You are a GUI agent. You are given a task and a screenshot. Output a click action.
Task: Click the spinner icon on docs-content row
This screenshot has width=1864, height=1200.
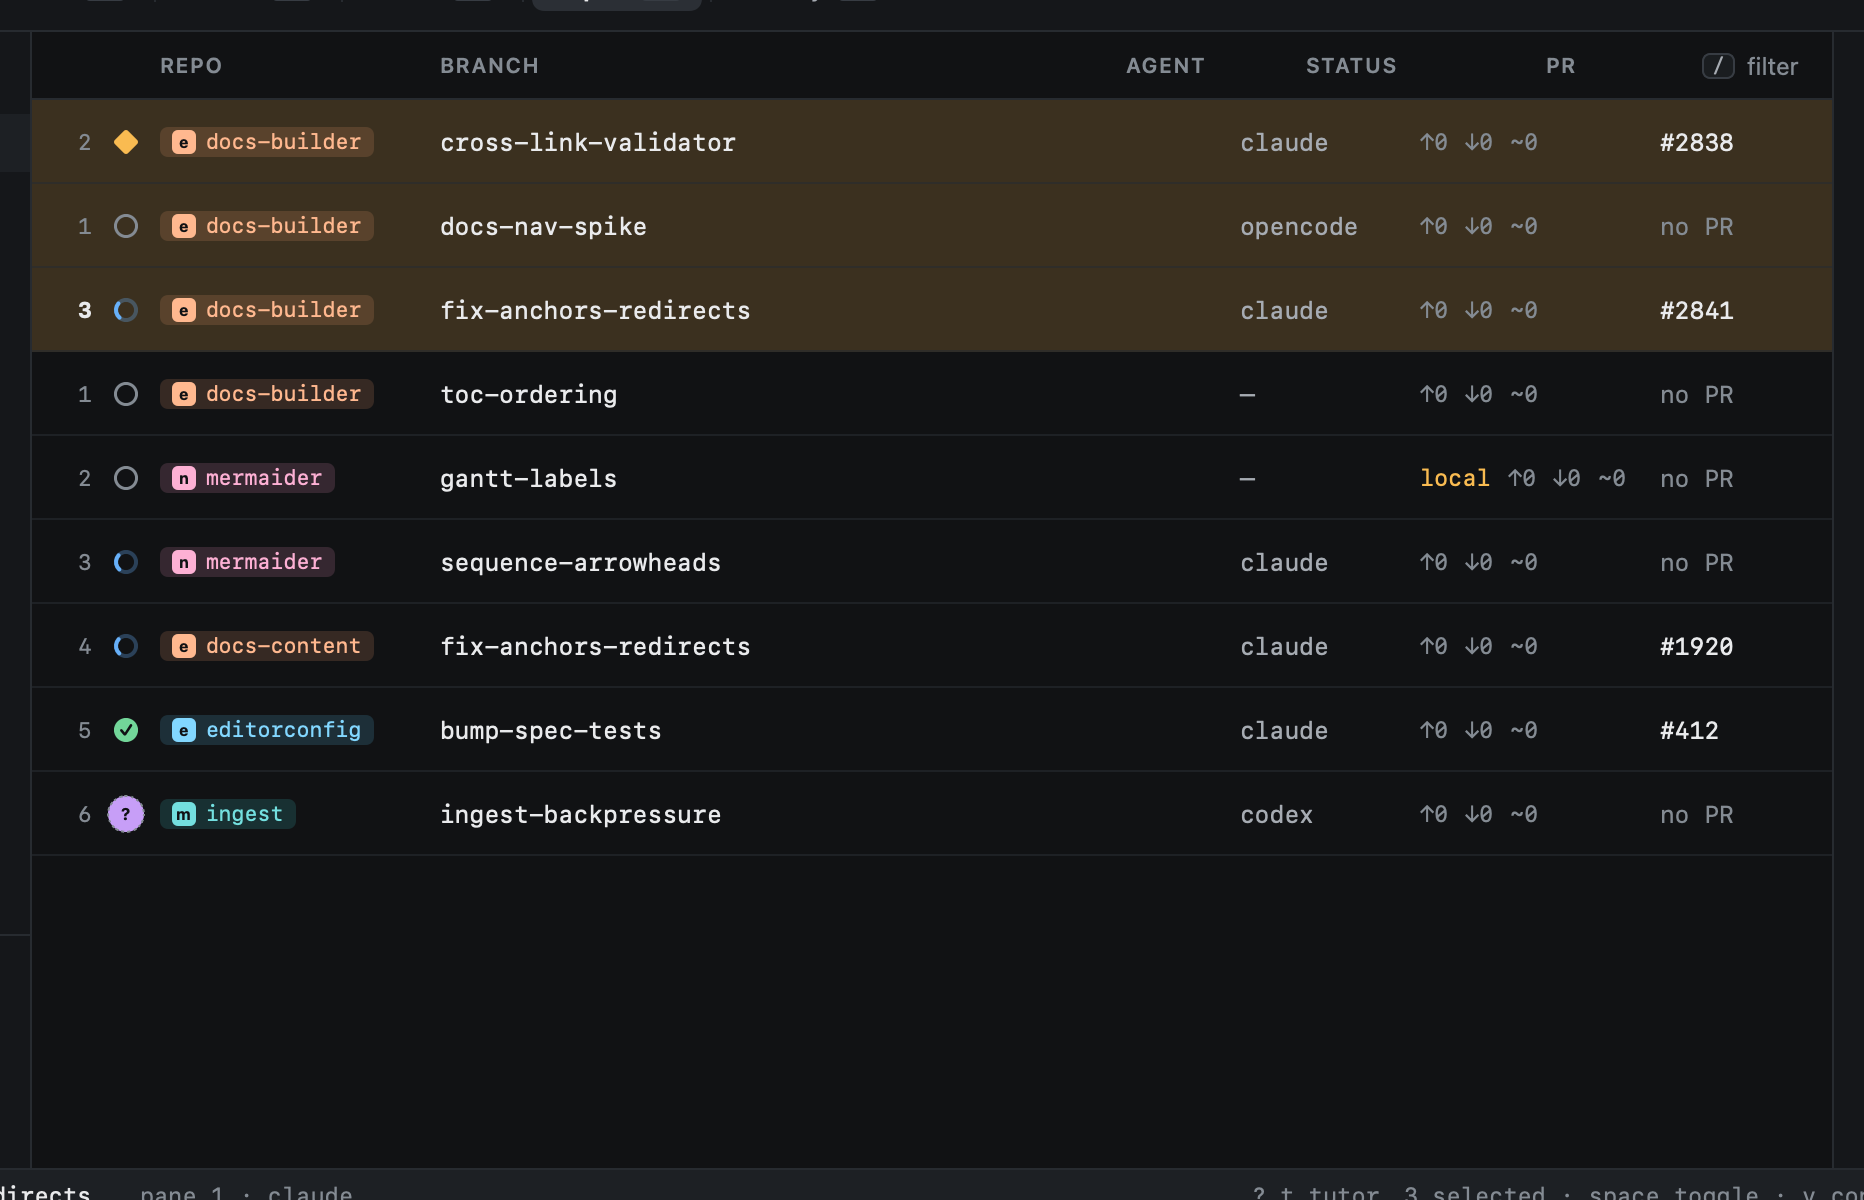pyautogui.click(x=126, y=646)
